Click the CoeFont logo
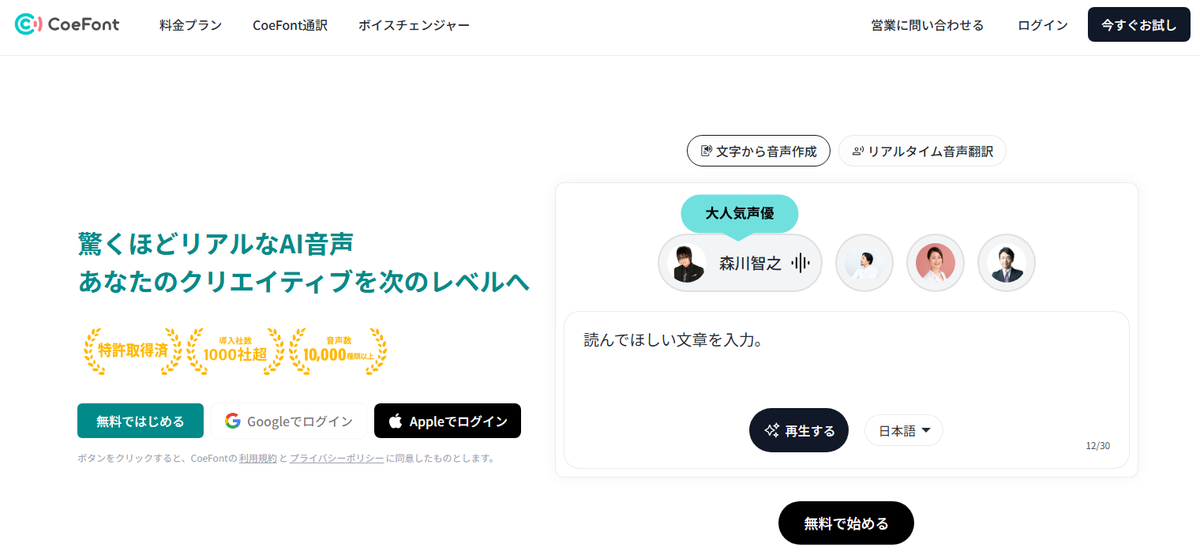Viewport: 1200px width, 558px height. [x=67, y=25]
